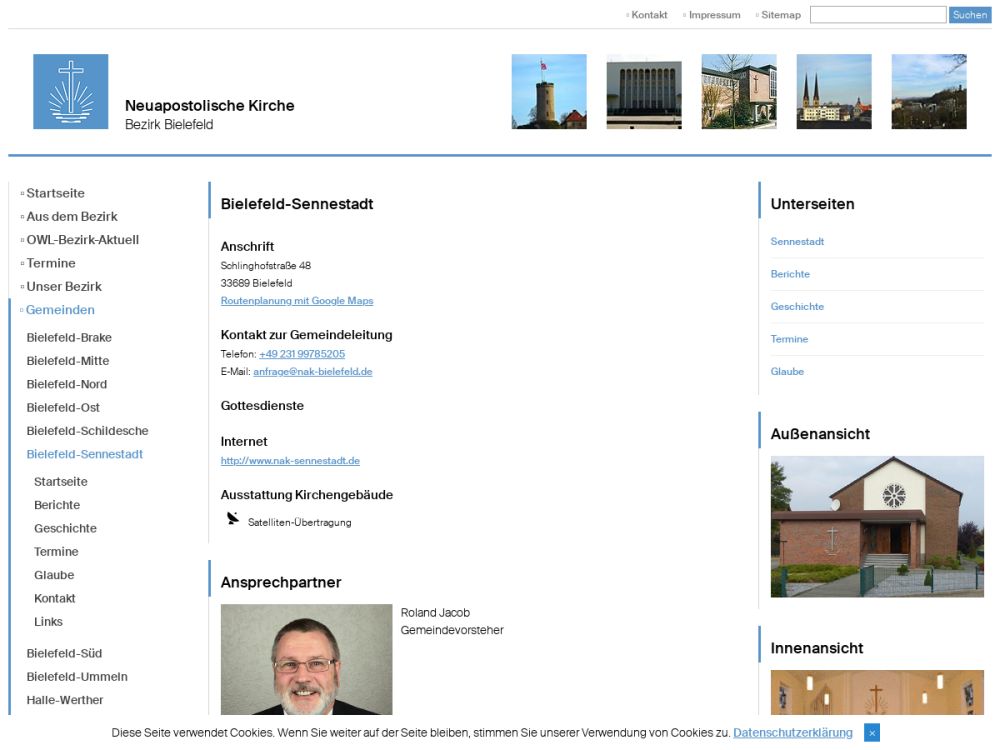Open the Impressum page

click(714, 15)
